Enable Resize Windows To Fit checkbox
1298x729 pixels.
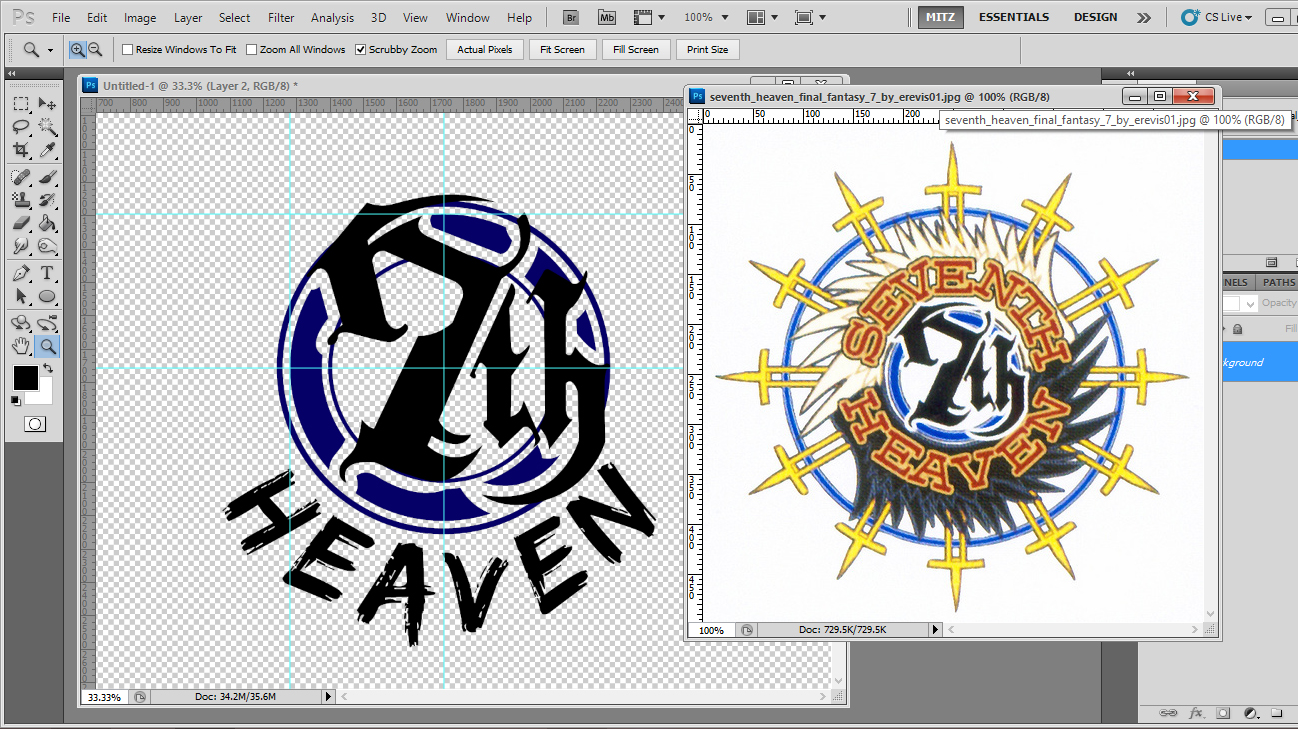tap(127, 49)
